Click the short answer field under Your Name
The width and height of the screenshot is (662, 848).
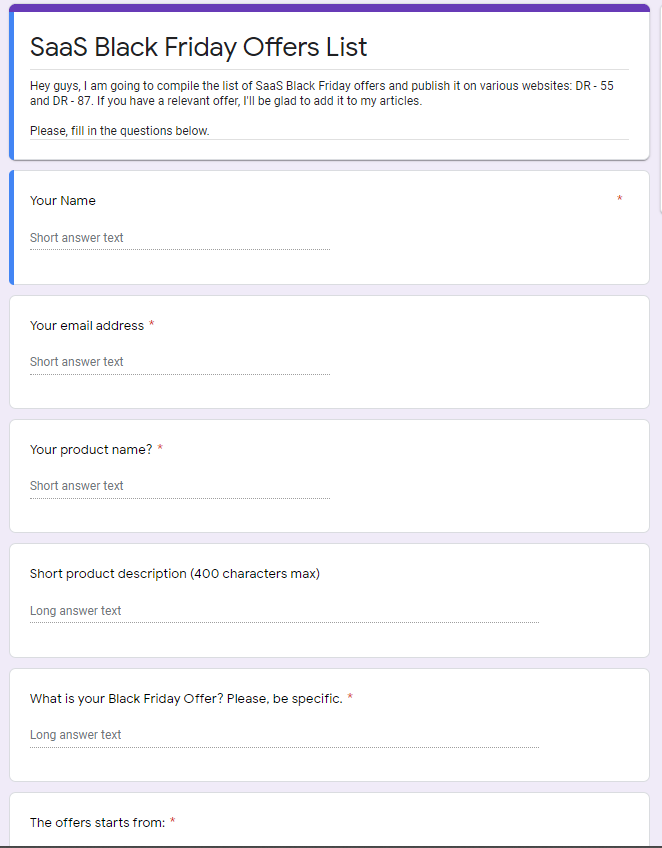click(179, 238)
